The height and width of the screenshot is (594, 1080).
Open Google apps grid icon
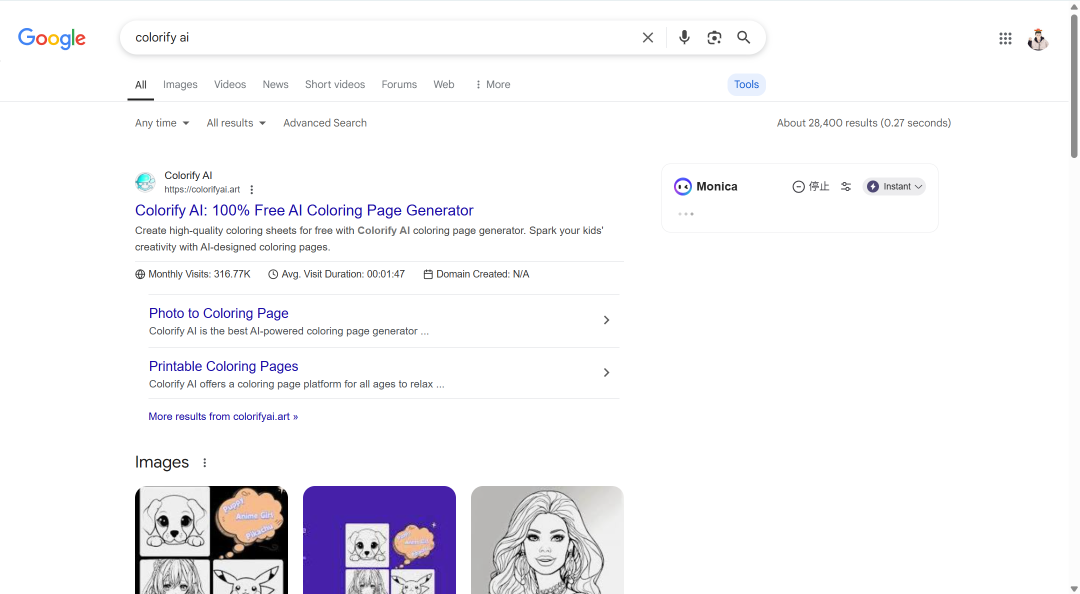tap(1005, 39)
